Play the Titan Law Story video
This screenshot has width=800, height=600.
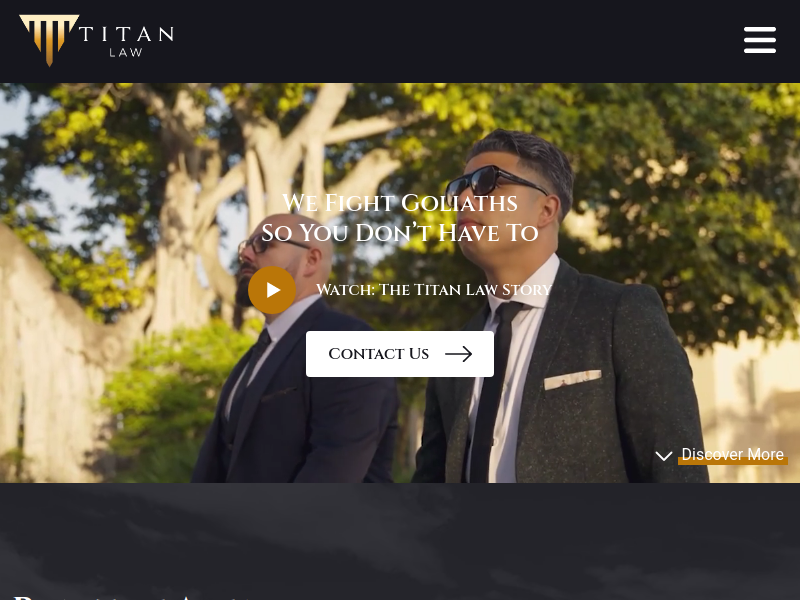pos(272,290)
